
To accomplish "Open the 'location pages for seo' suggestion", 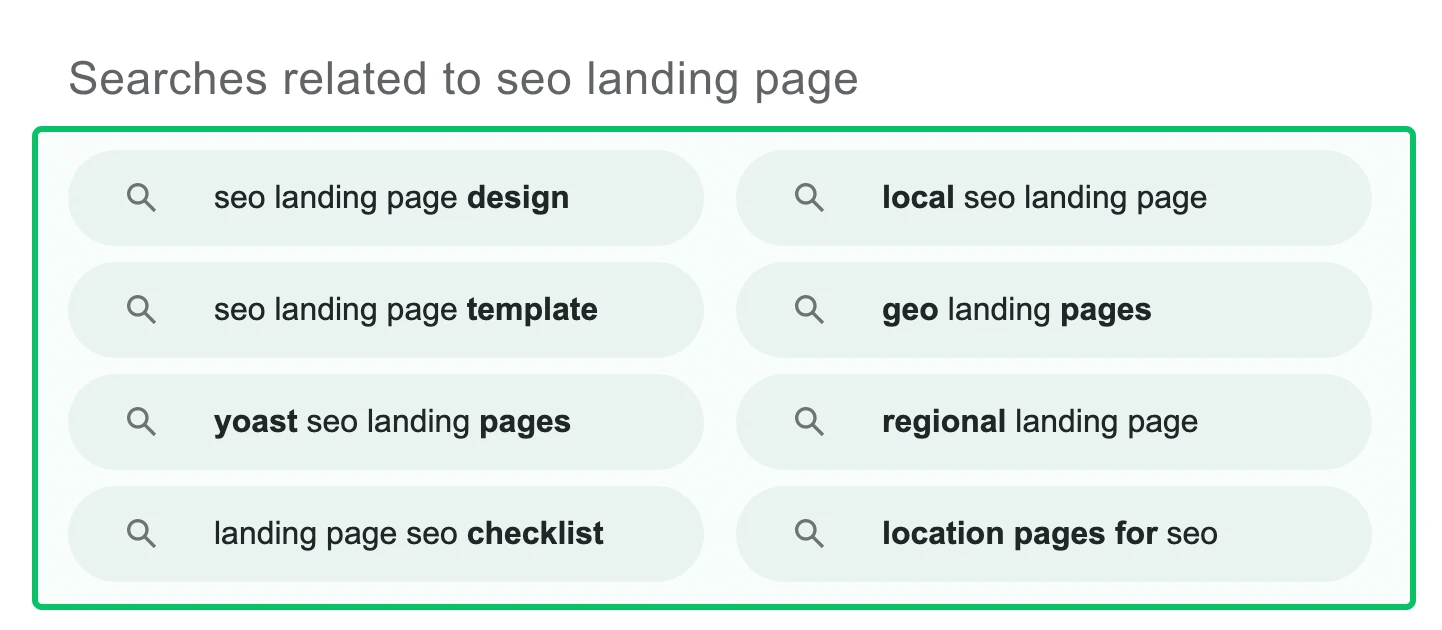I will click(x=1049, y=534).
